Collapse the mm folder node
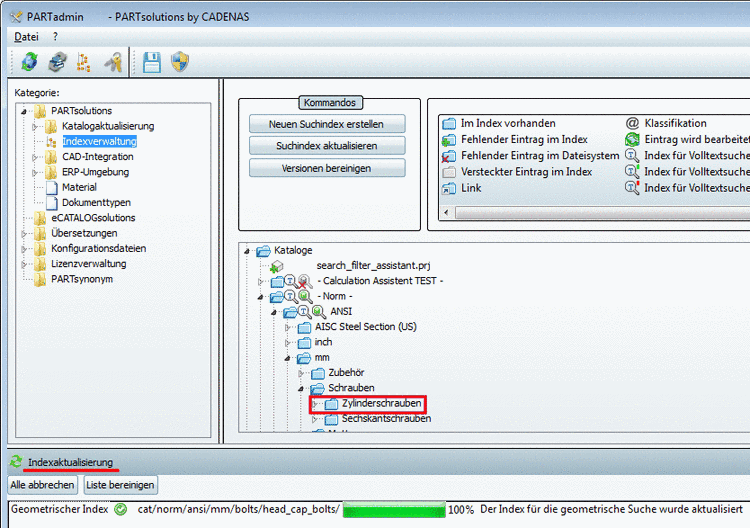750x528 pixels. (287, 358)
